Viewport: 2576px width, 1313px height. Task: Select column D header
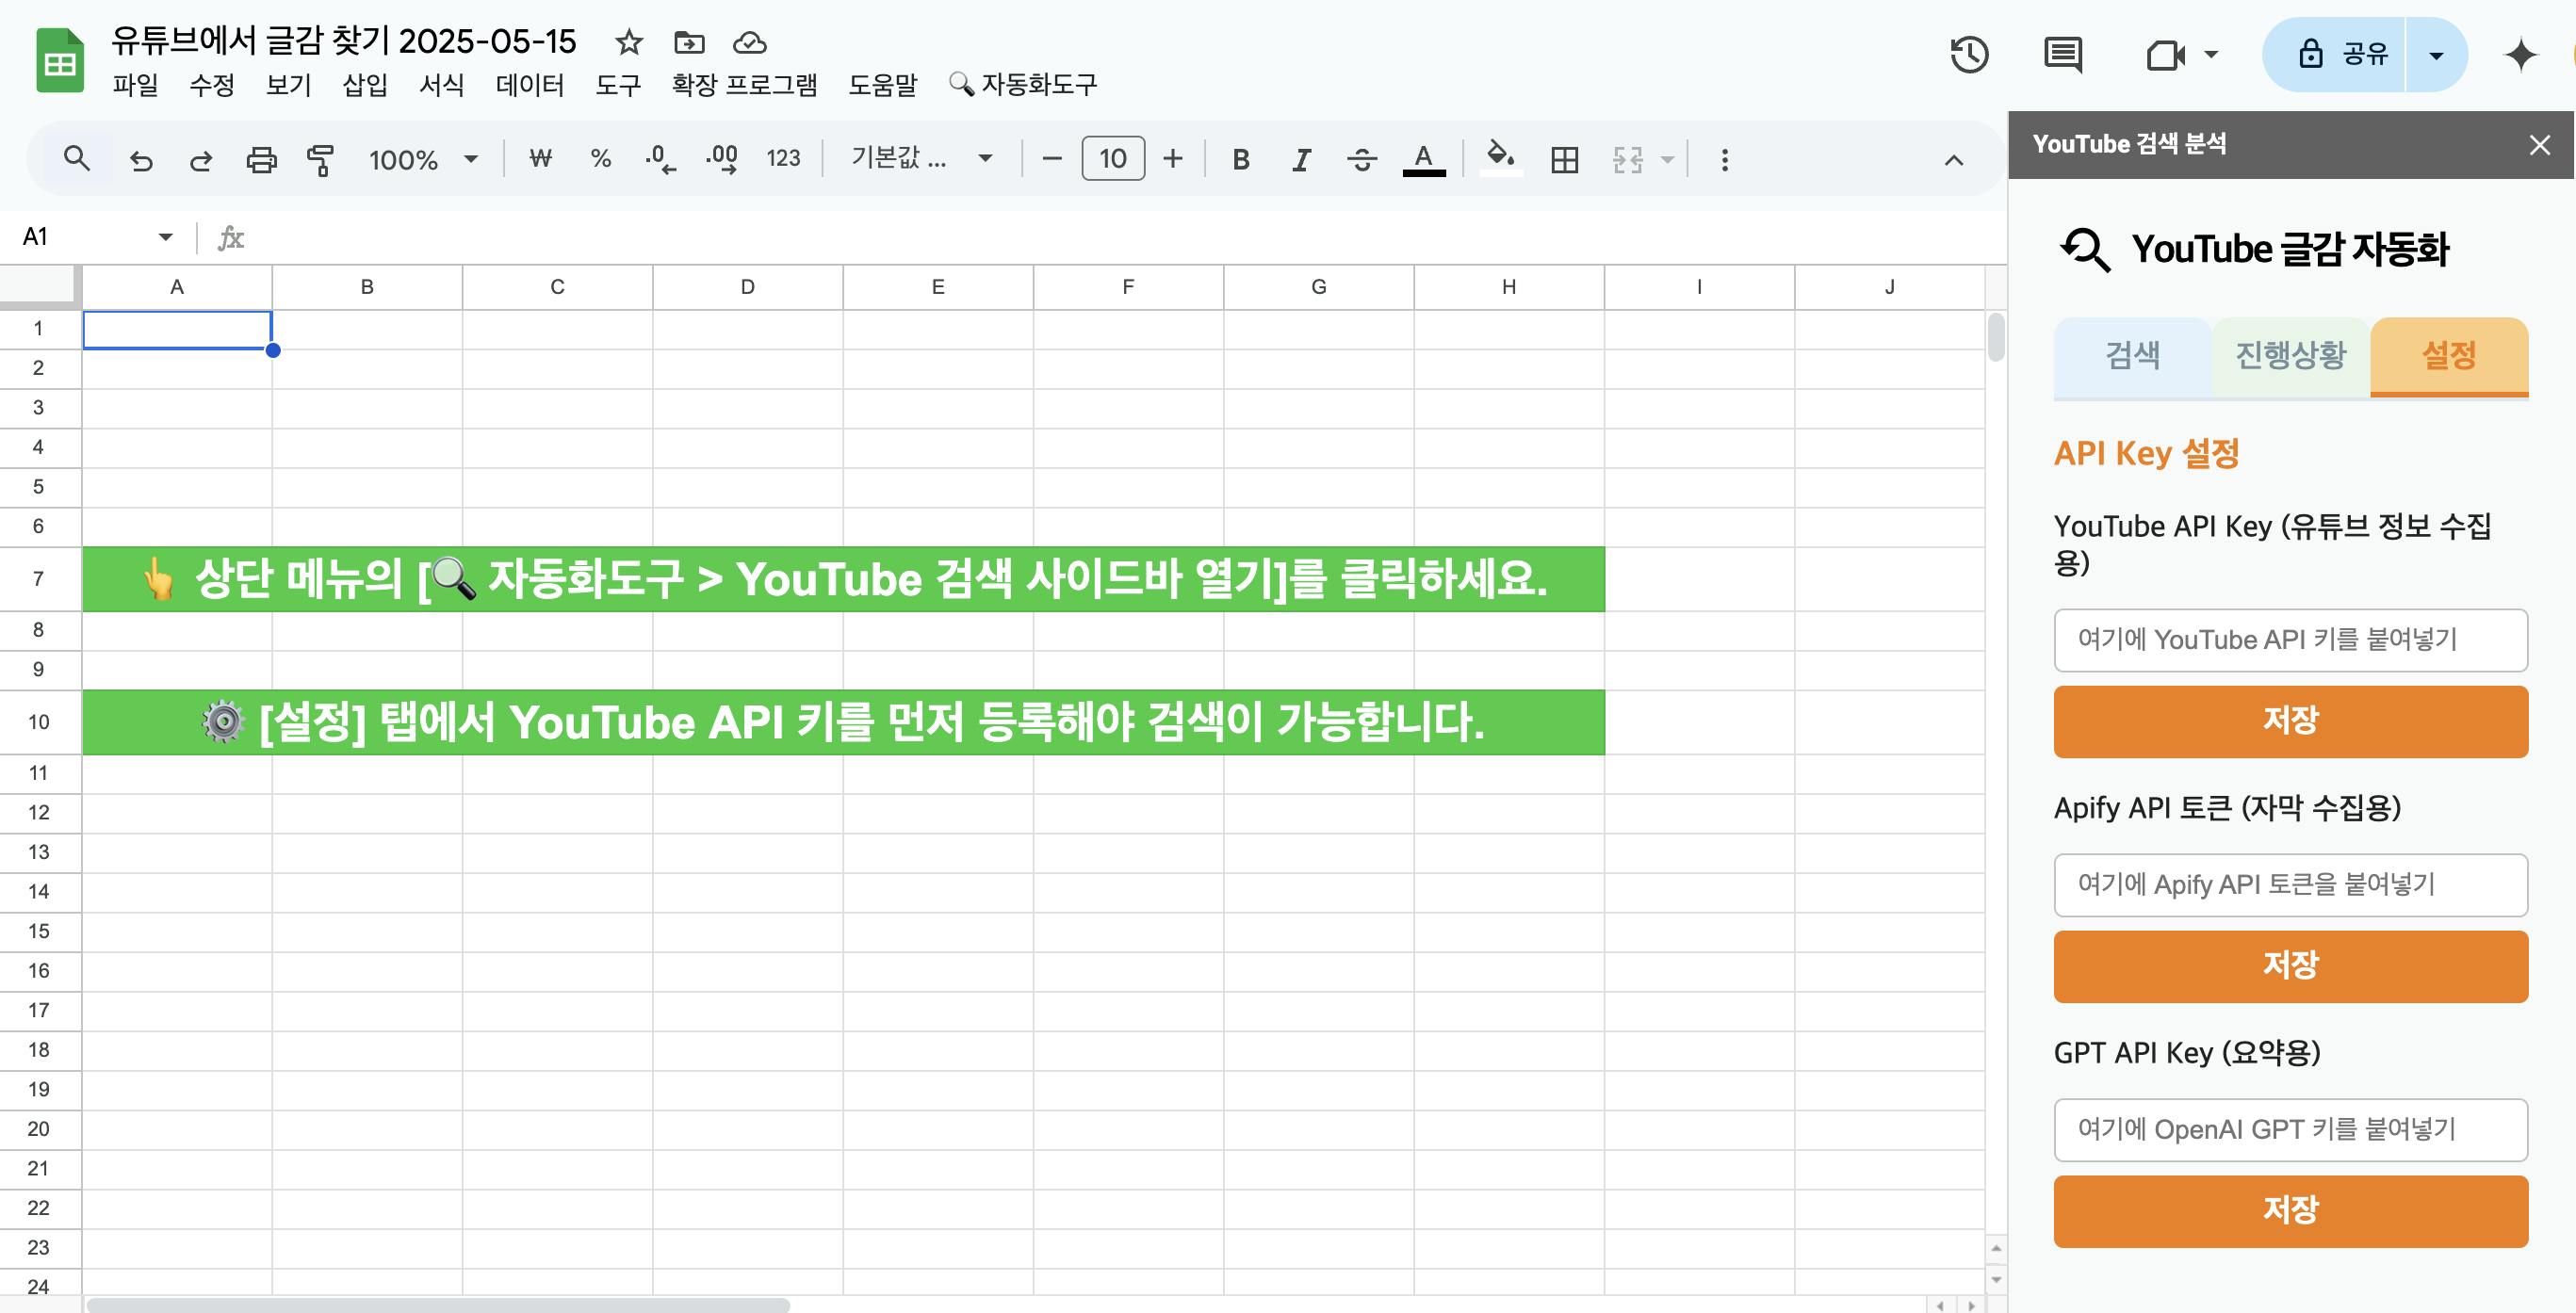point(747,287)
